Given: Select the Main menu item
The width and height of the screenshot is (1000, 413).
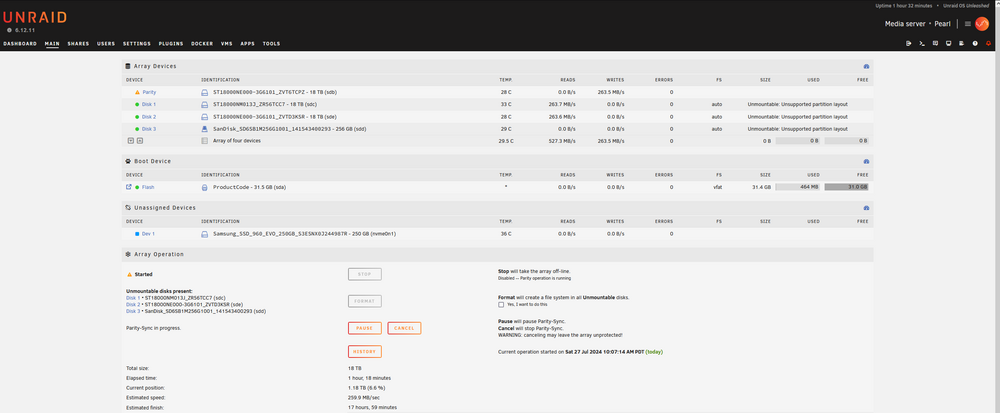Looking at the screenshot, I should point(52,44).
